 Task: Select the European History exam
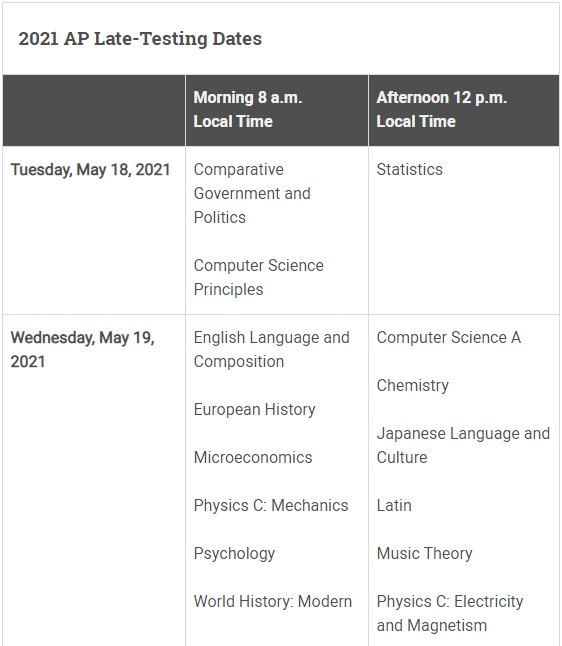[255, 410]
